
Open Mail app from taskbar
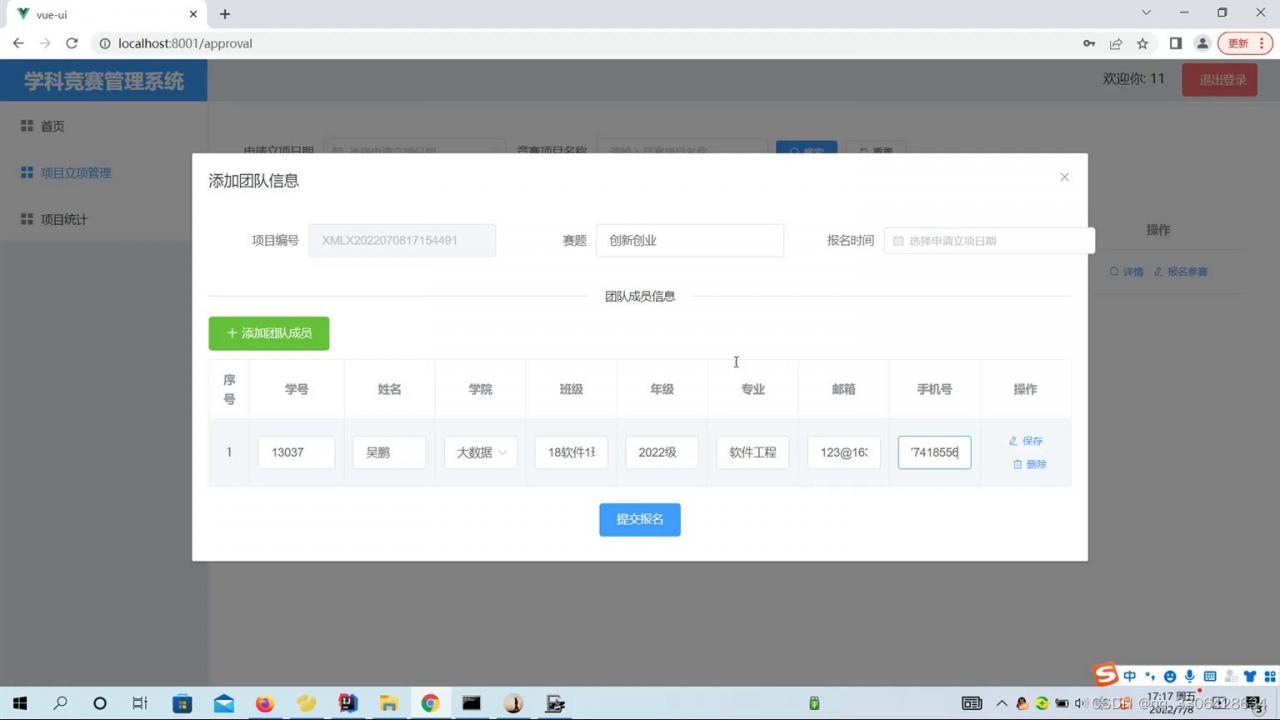224,703
